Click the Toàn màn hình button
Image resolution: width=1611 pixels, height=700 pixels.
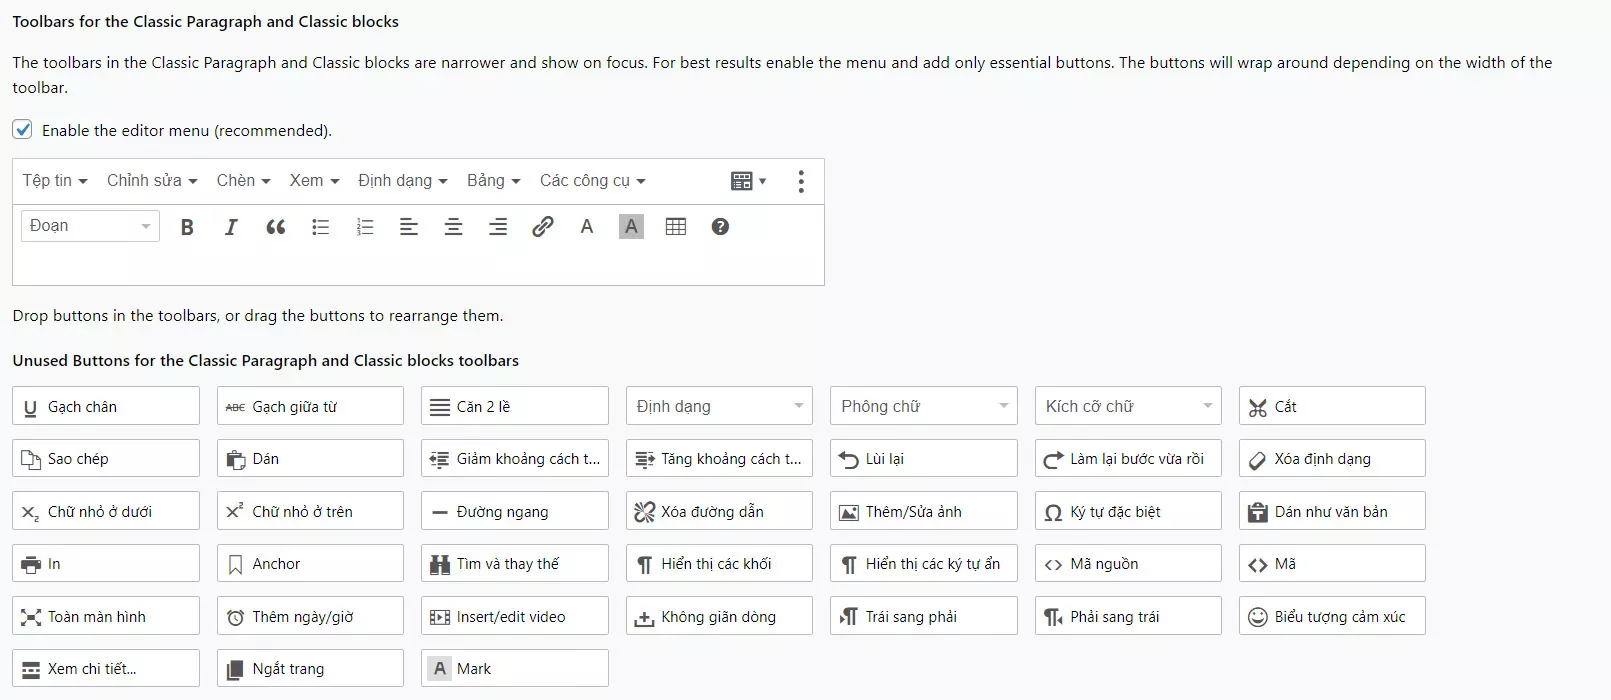(106, 616)
